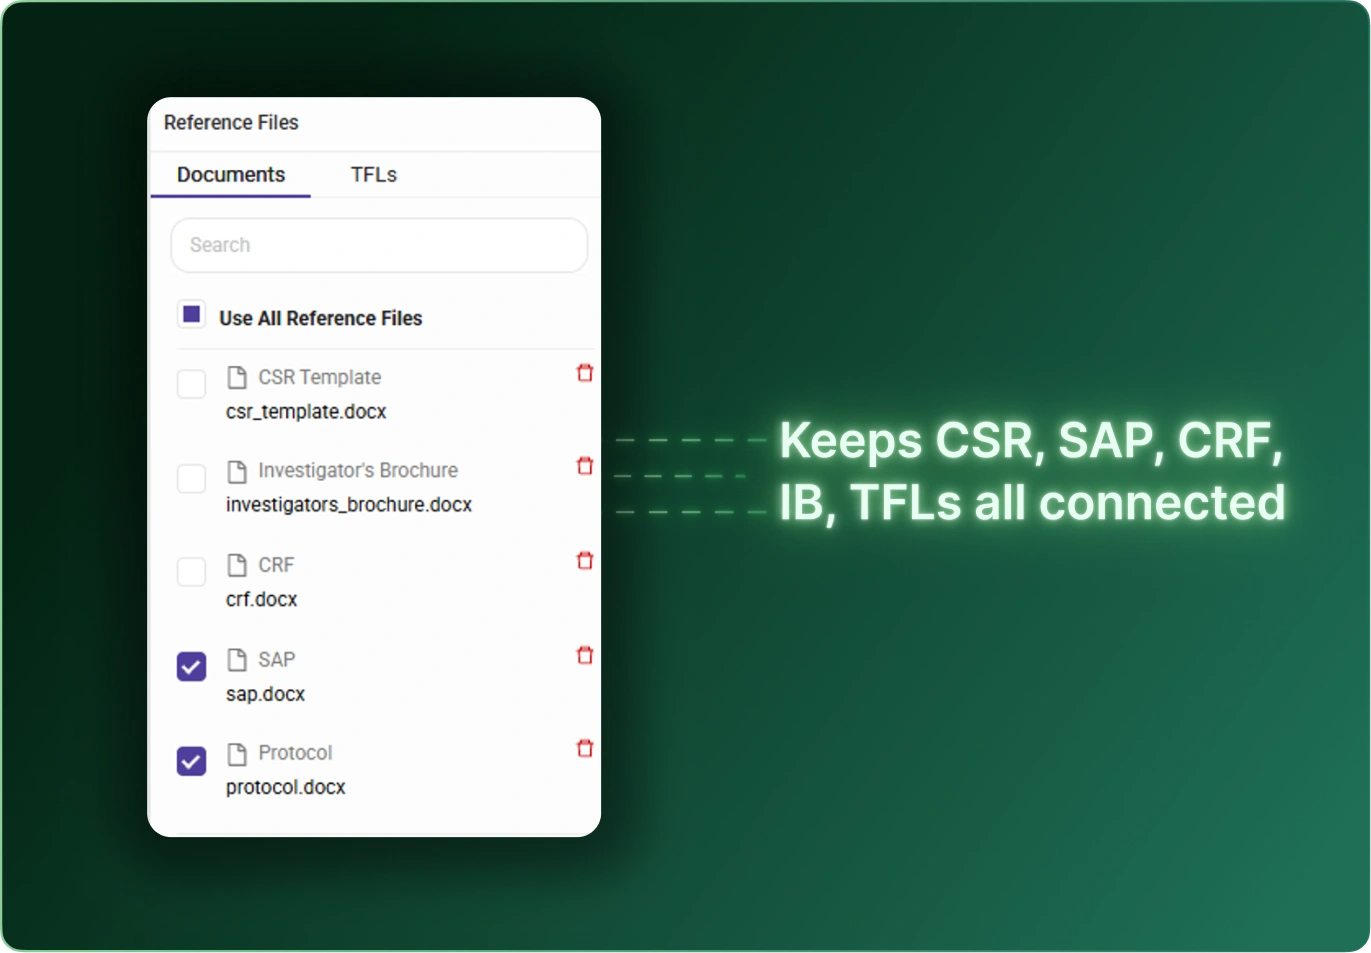Click the CSR Template document icon
The height and width of the screenshot is (953, 1371).
pyautogui.click(x=237, y=377)
